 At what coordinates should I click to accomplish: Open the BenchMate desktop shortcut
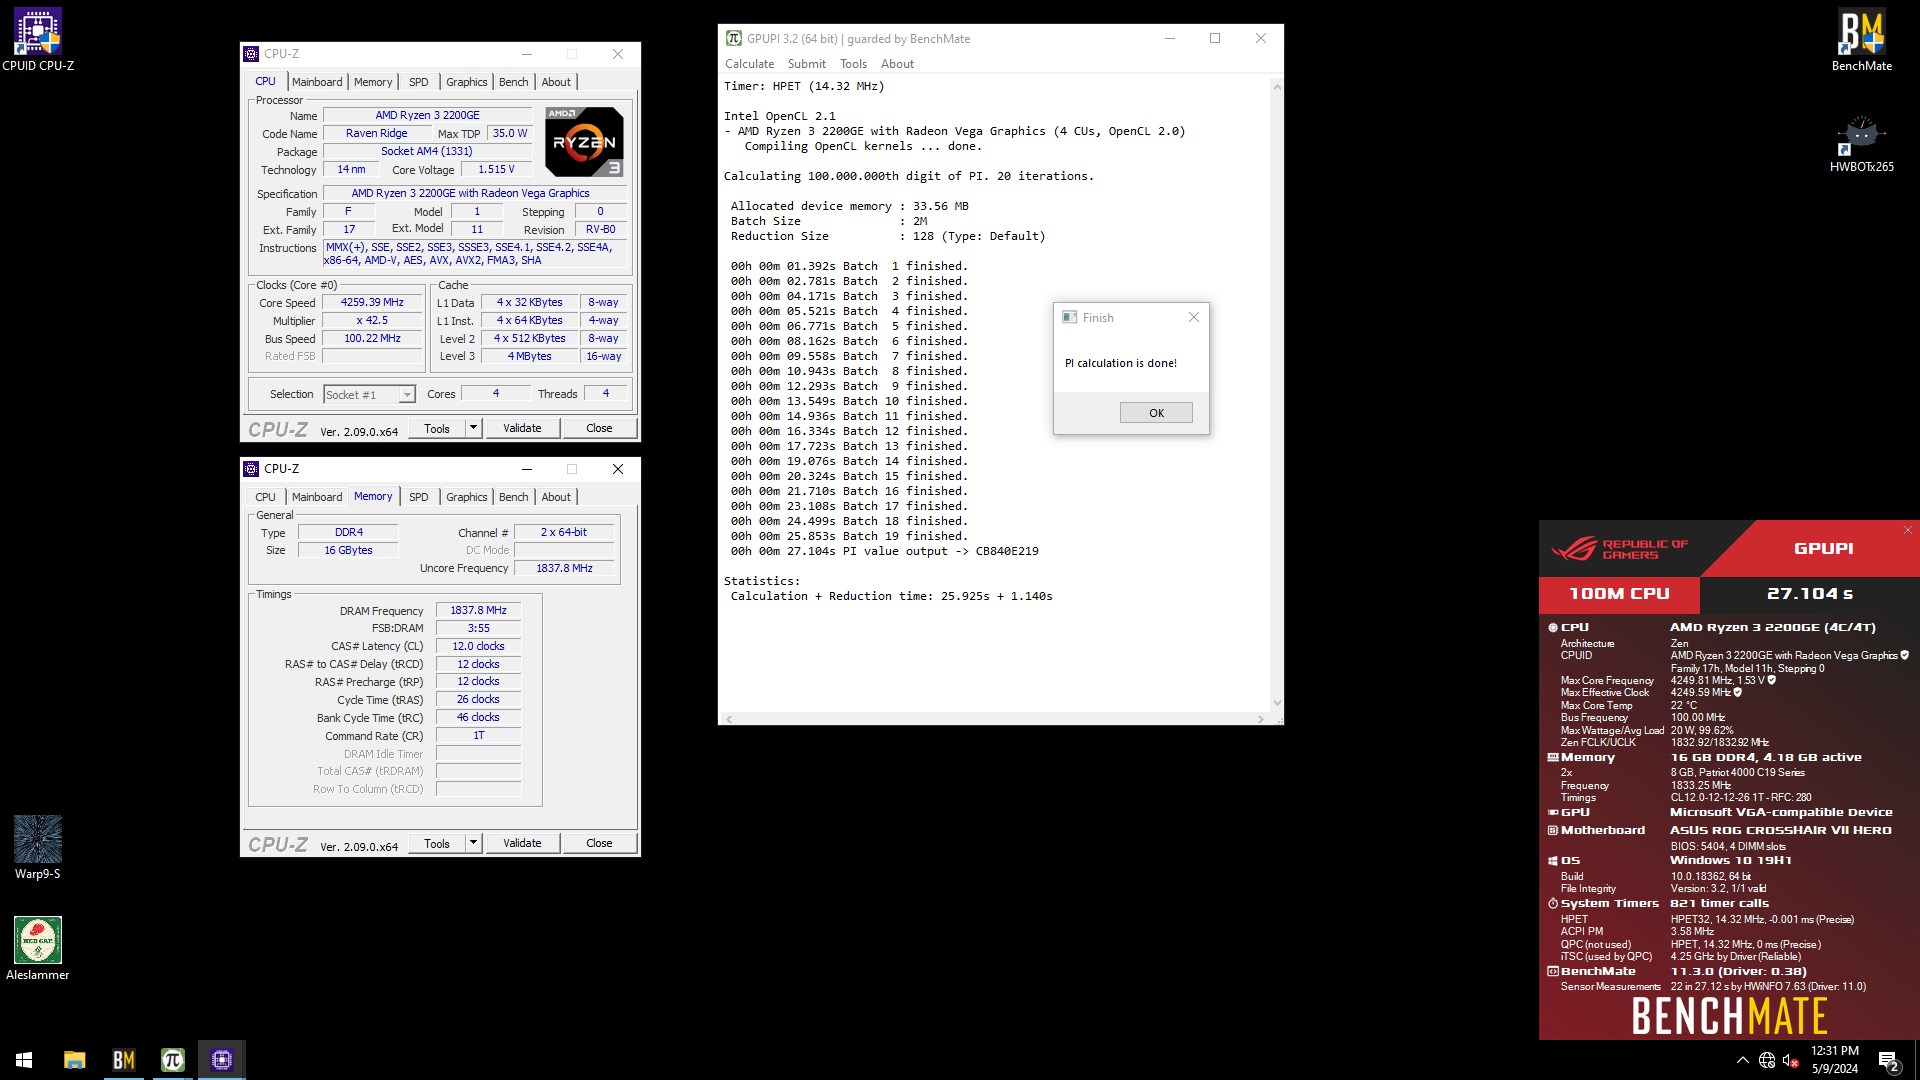[x=1861, y=40]
